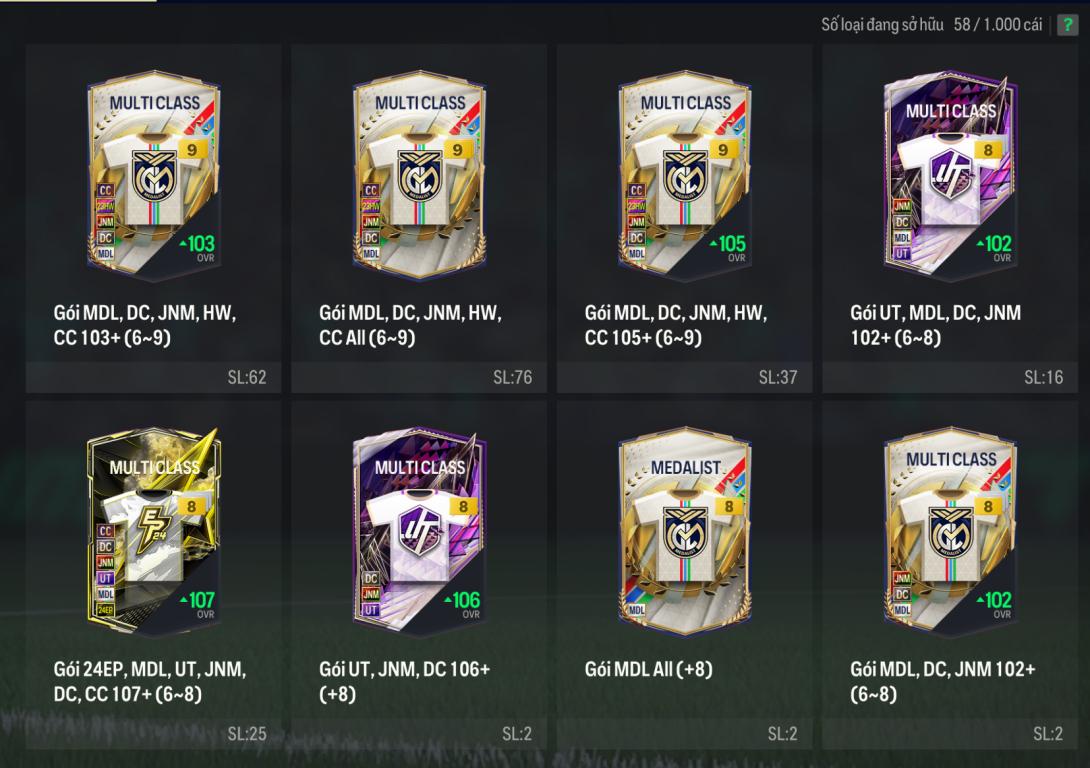Open the black-gold 24EP 107 OVR pack
Image resolution: width=1090 pixels, height=768 pixels.
coord(154,532)
